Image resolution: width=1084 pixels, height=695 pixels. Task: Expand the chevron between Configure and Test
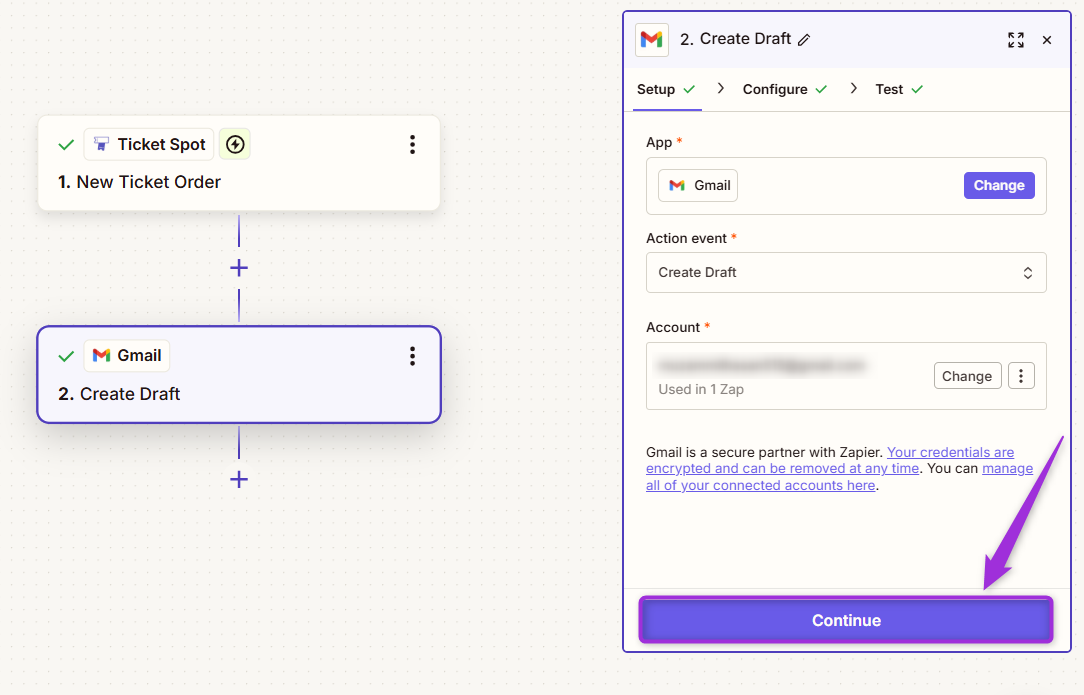pyautogui.click(x=854, y=88)
